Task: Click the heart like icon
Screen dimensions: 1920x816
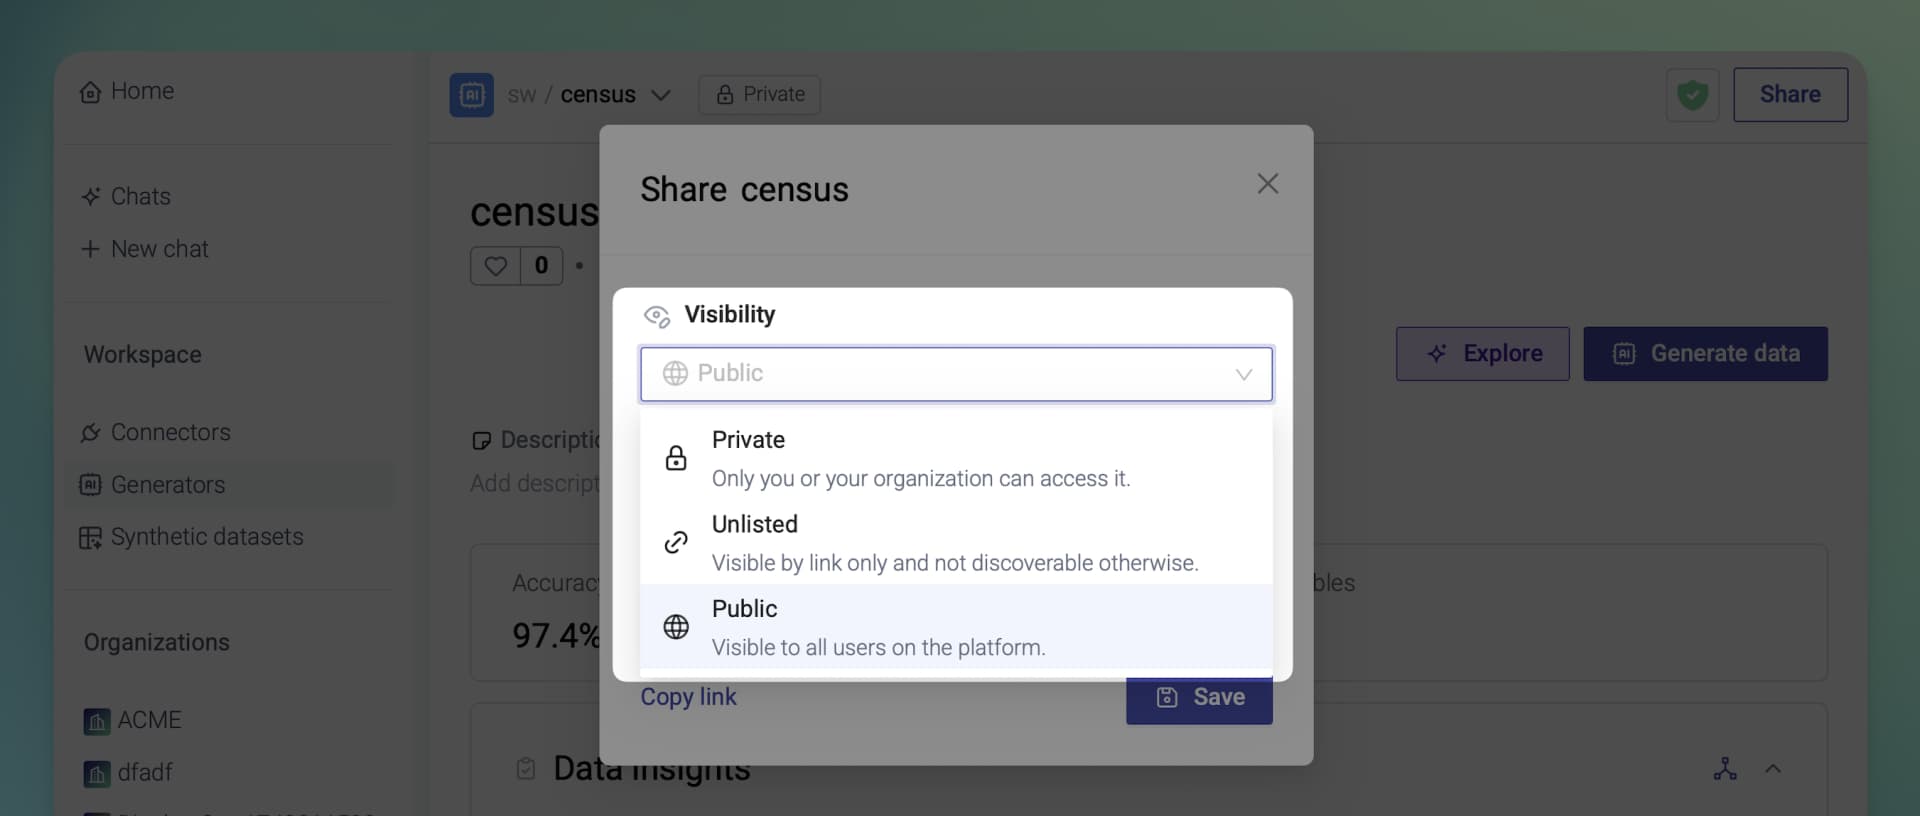Action: pos(496,266)
